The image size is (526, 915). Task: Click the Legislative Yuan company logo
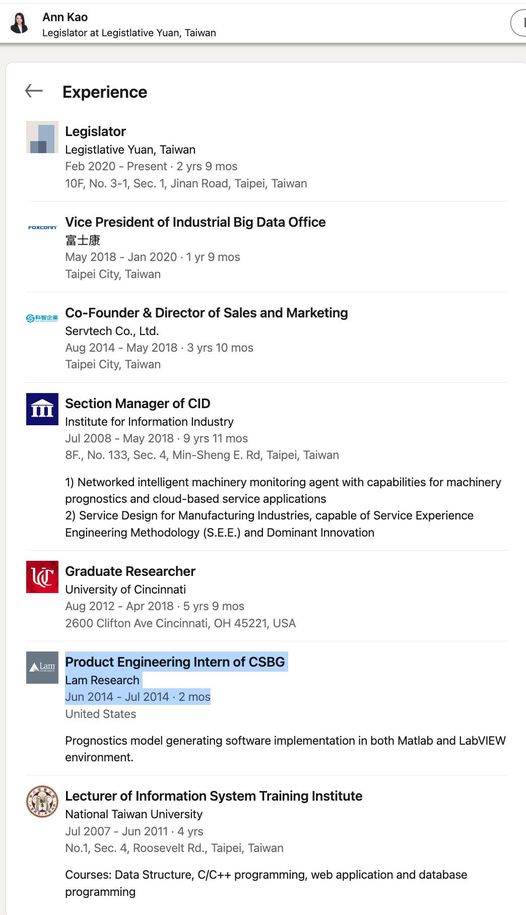click(x=42, y=137)
